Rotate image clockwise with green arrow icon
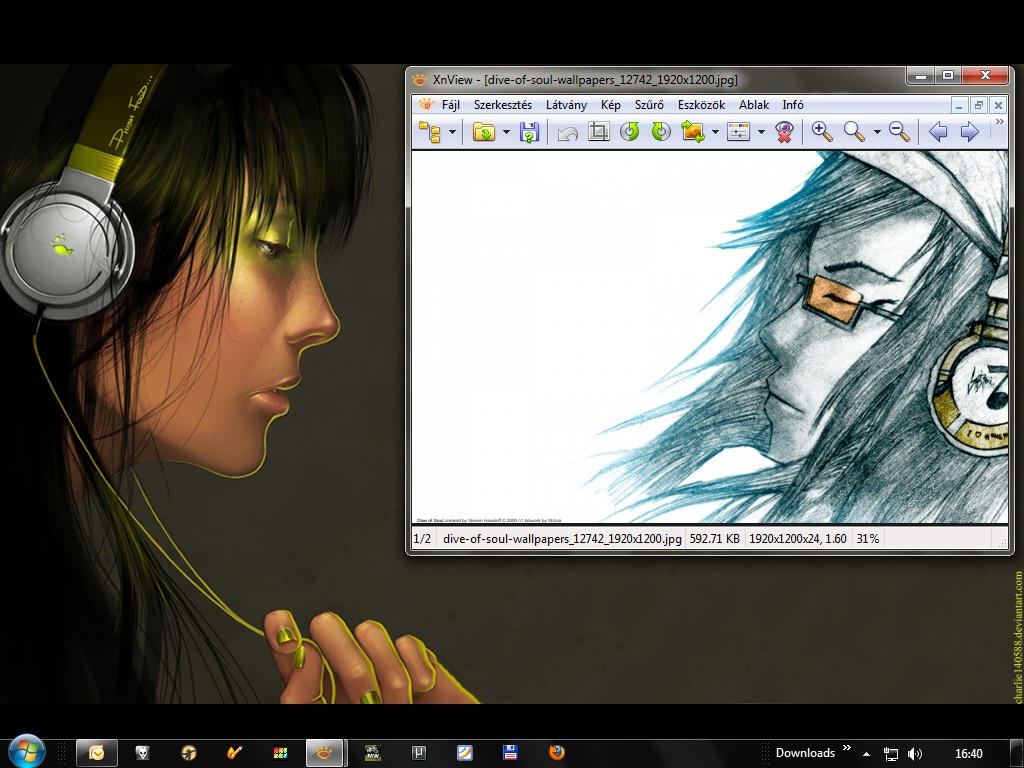This screenshot has height=768, width=1024. 661,132
